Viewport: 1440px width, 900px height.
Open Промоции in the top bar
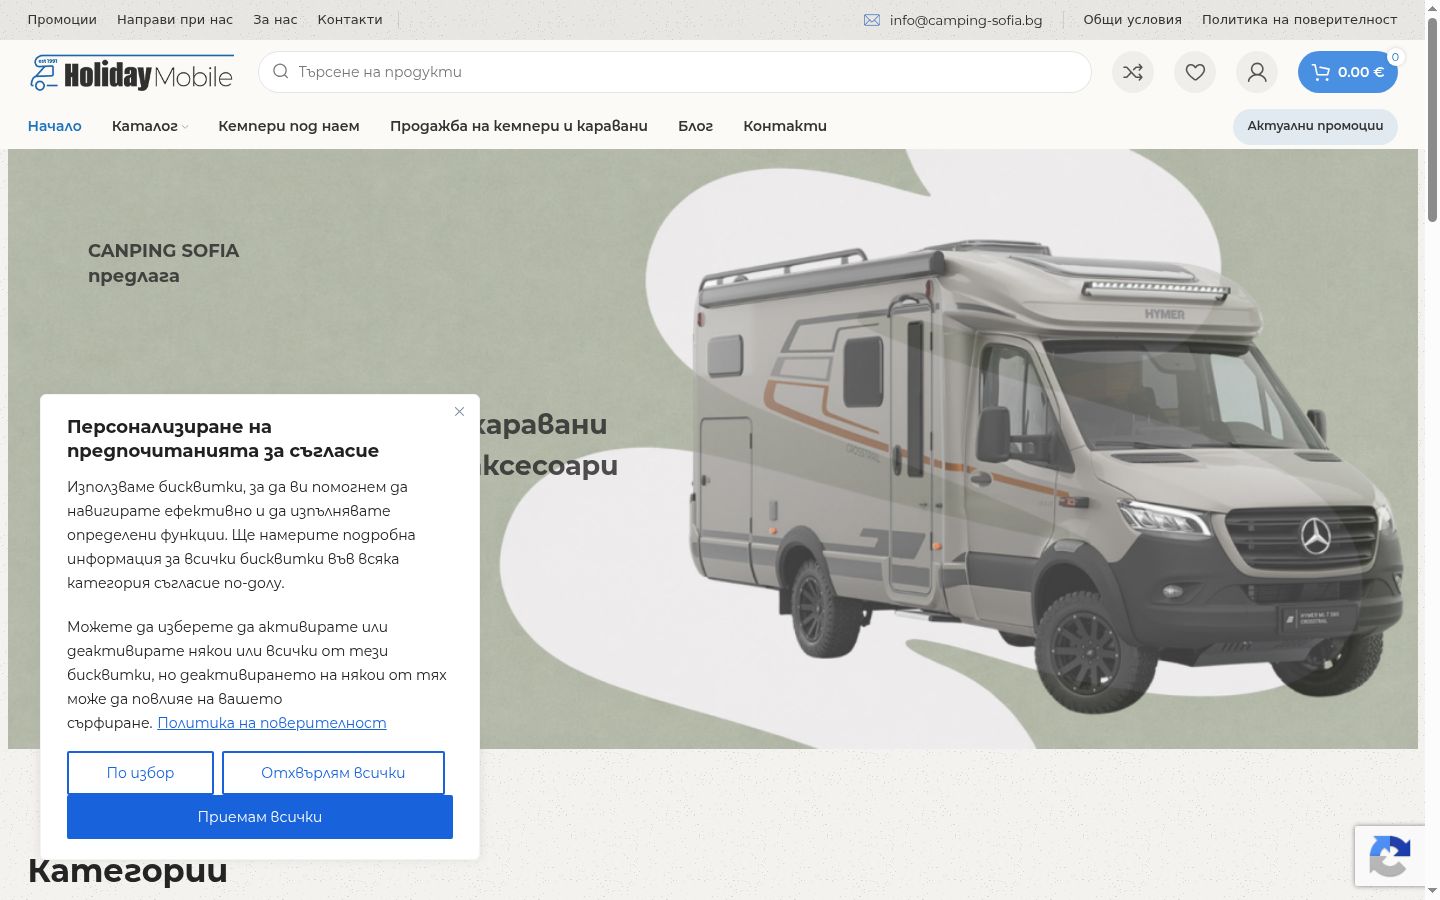click(62, 20)
